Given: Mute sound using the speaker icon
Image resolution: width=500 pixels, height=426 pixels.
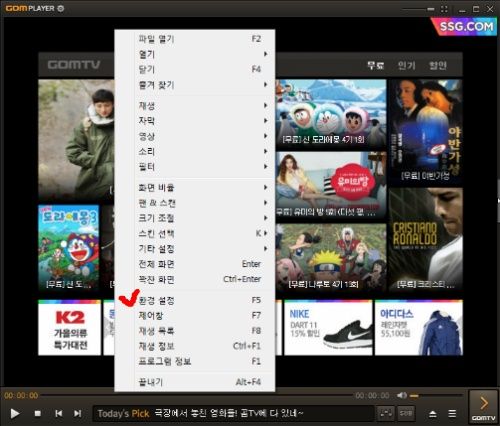Looking at the screenshot, I should [402, 395].
